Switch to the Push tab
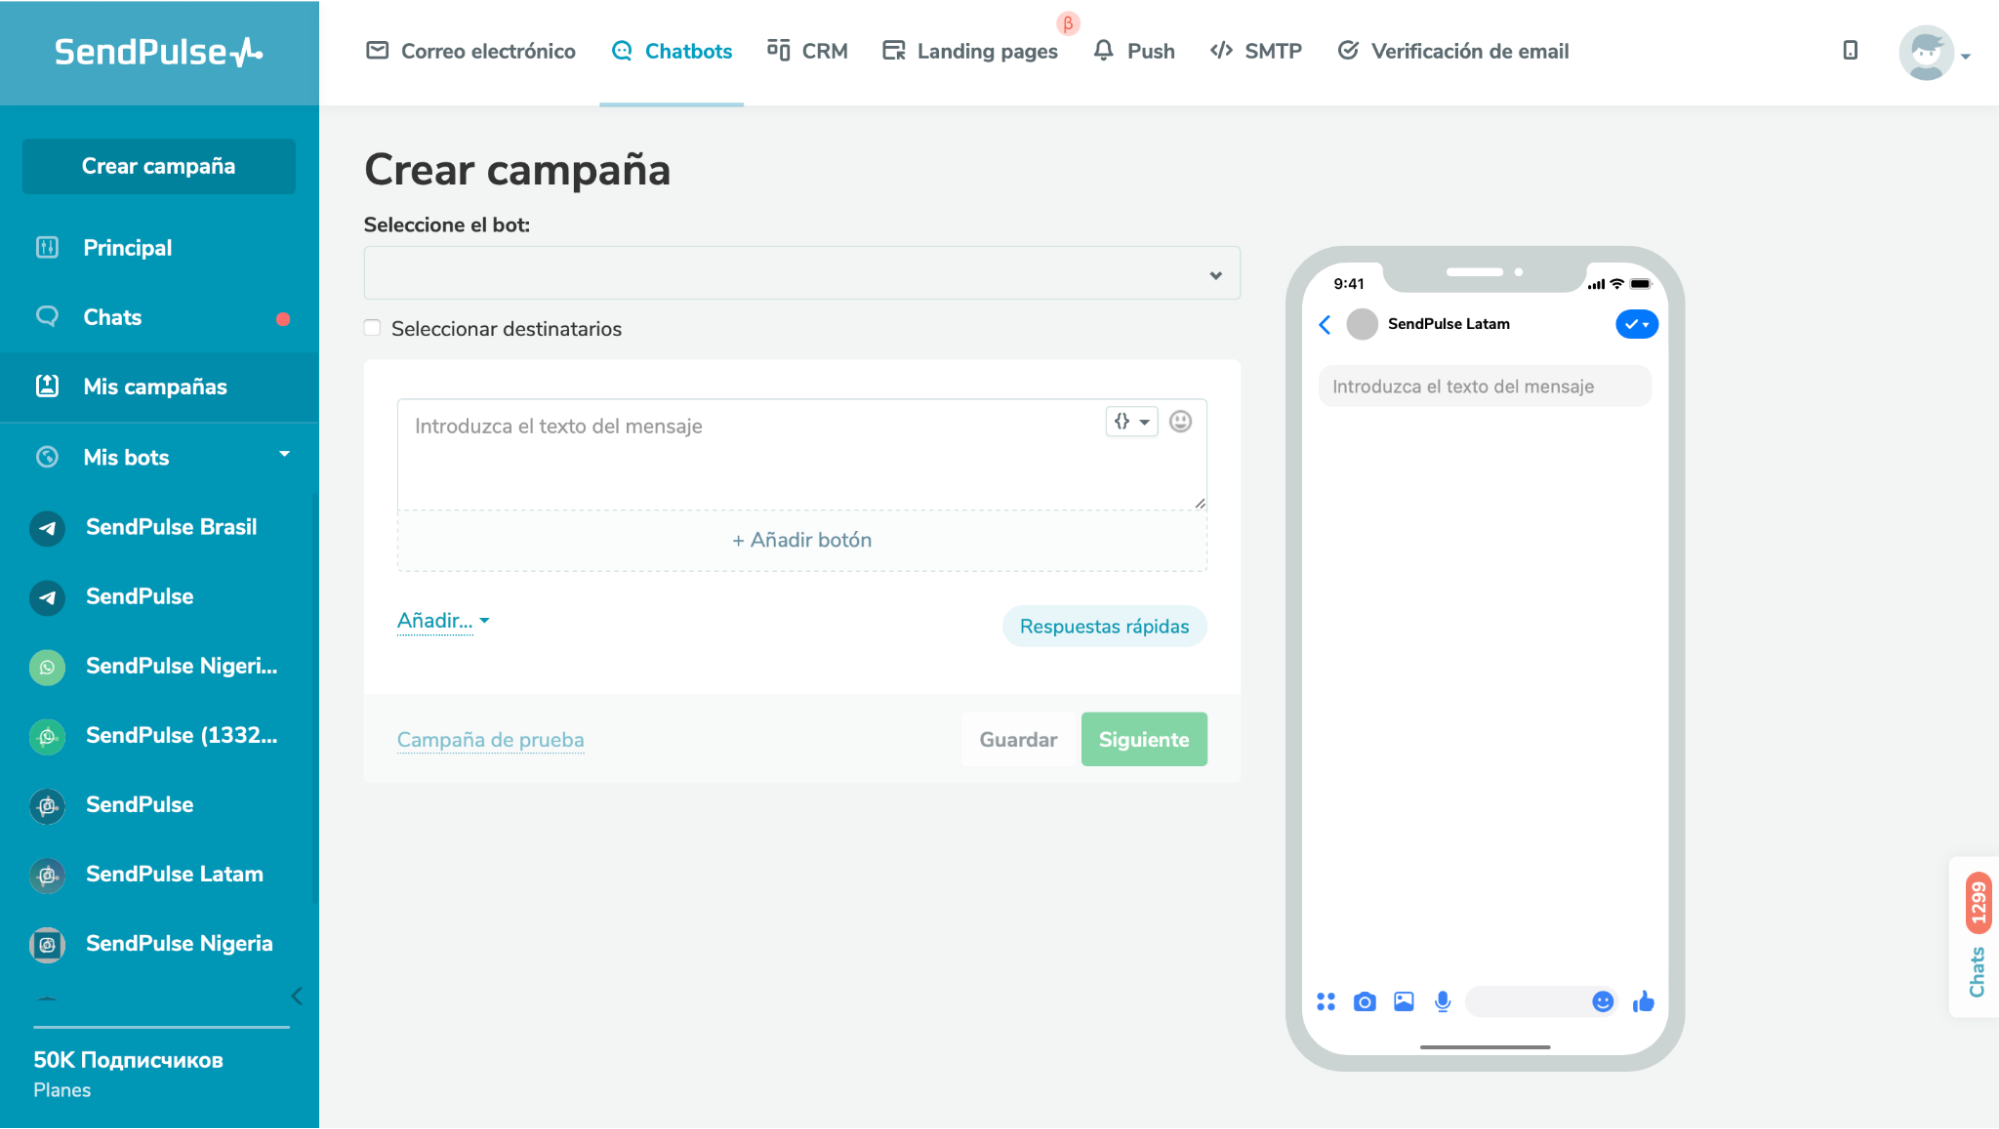Image resolution: width=1999 pixels, height=1129 pixels. pos(1133,51)
